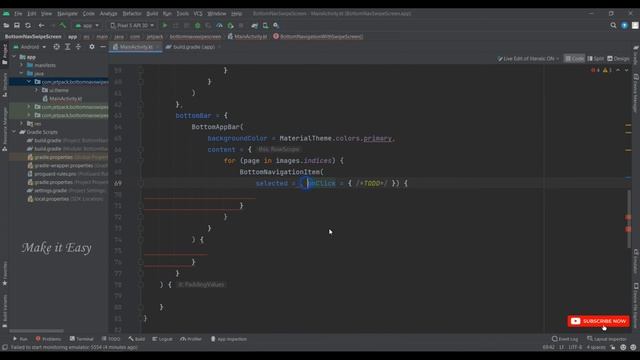Collapse the app module node
Screen dimensions: 640x360
(x=14, y=57)
